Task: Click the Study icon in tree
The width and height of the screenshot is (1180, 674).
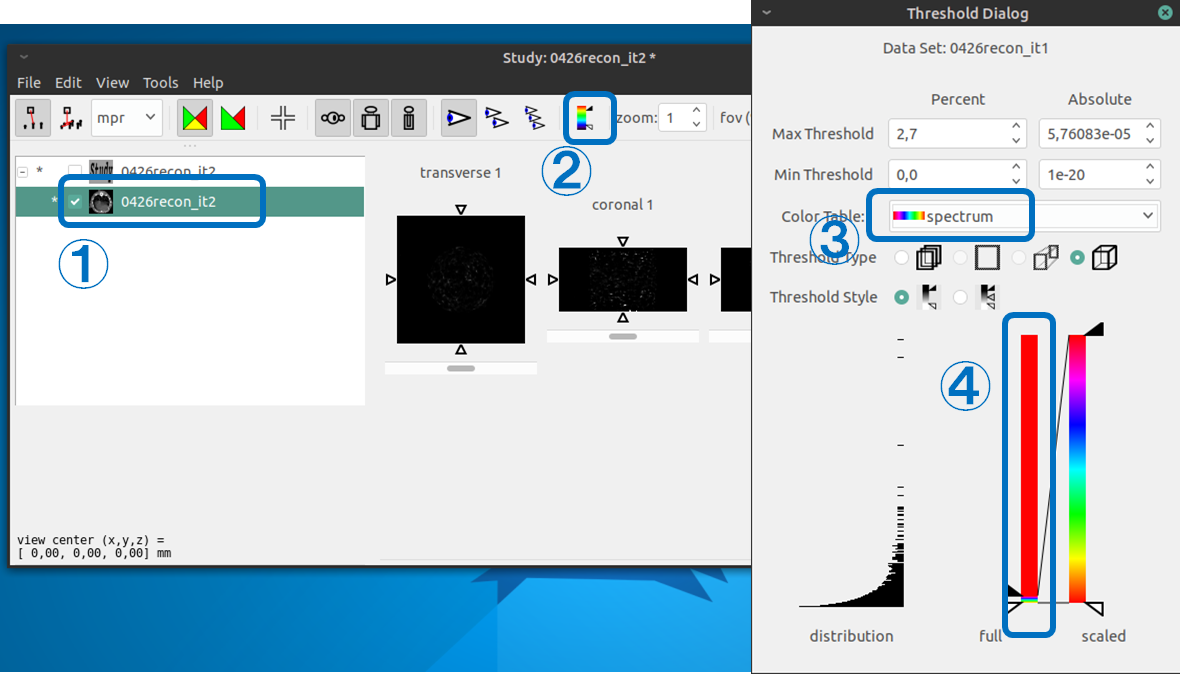Action: click(101, 171)
